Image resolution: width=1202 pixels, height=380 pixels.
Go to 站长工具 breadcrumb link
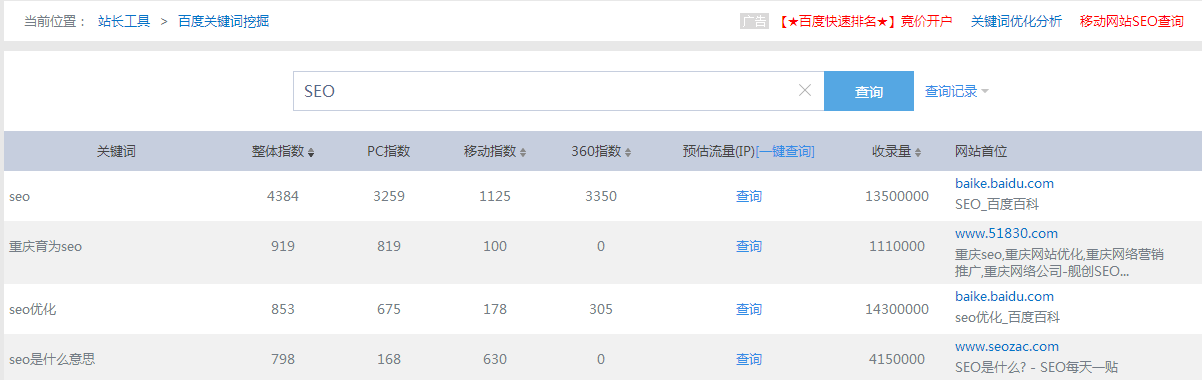[124, 21]
